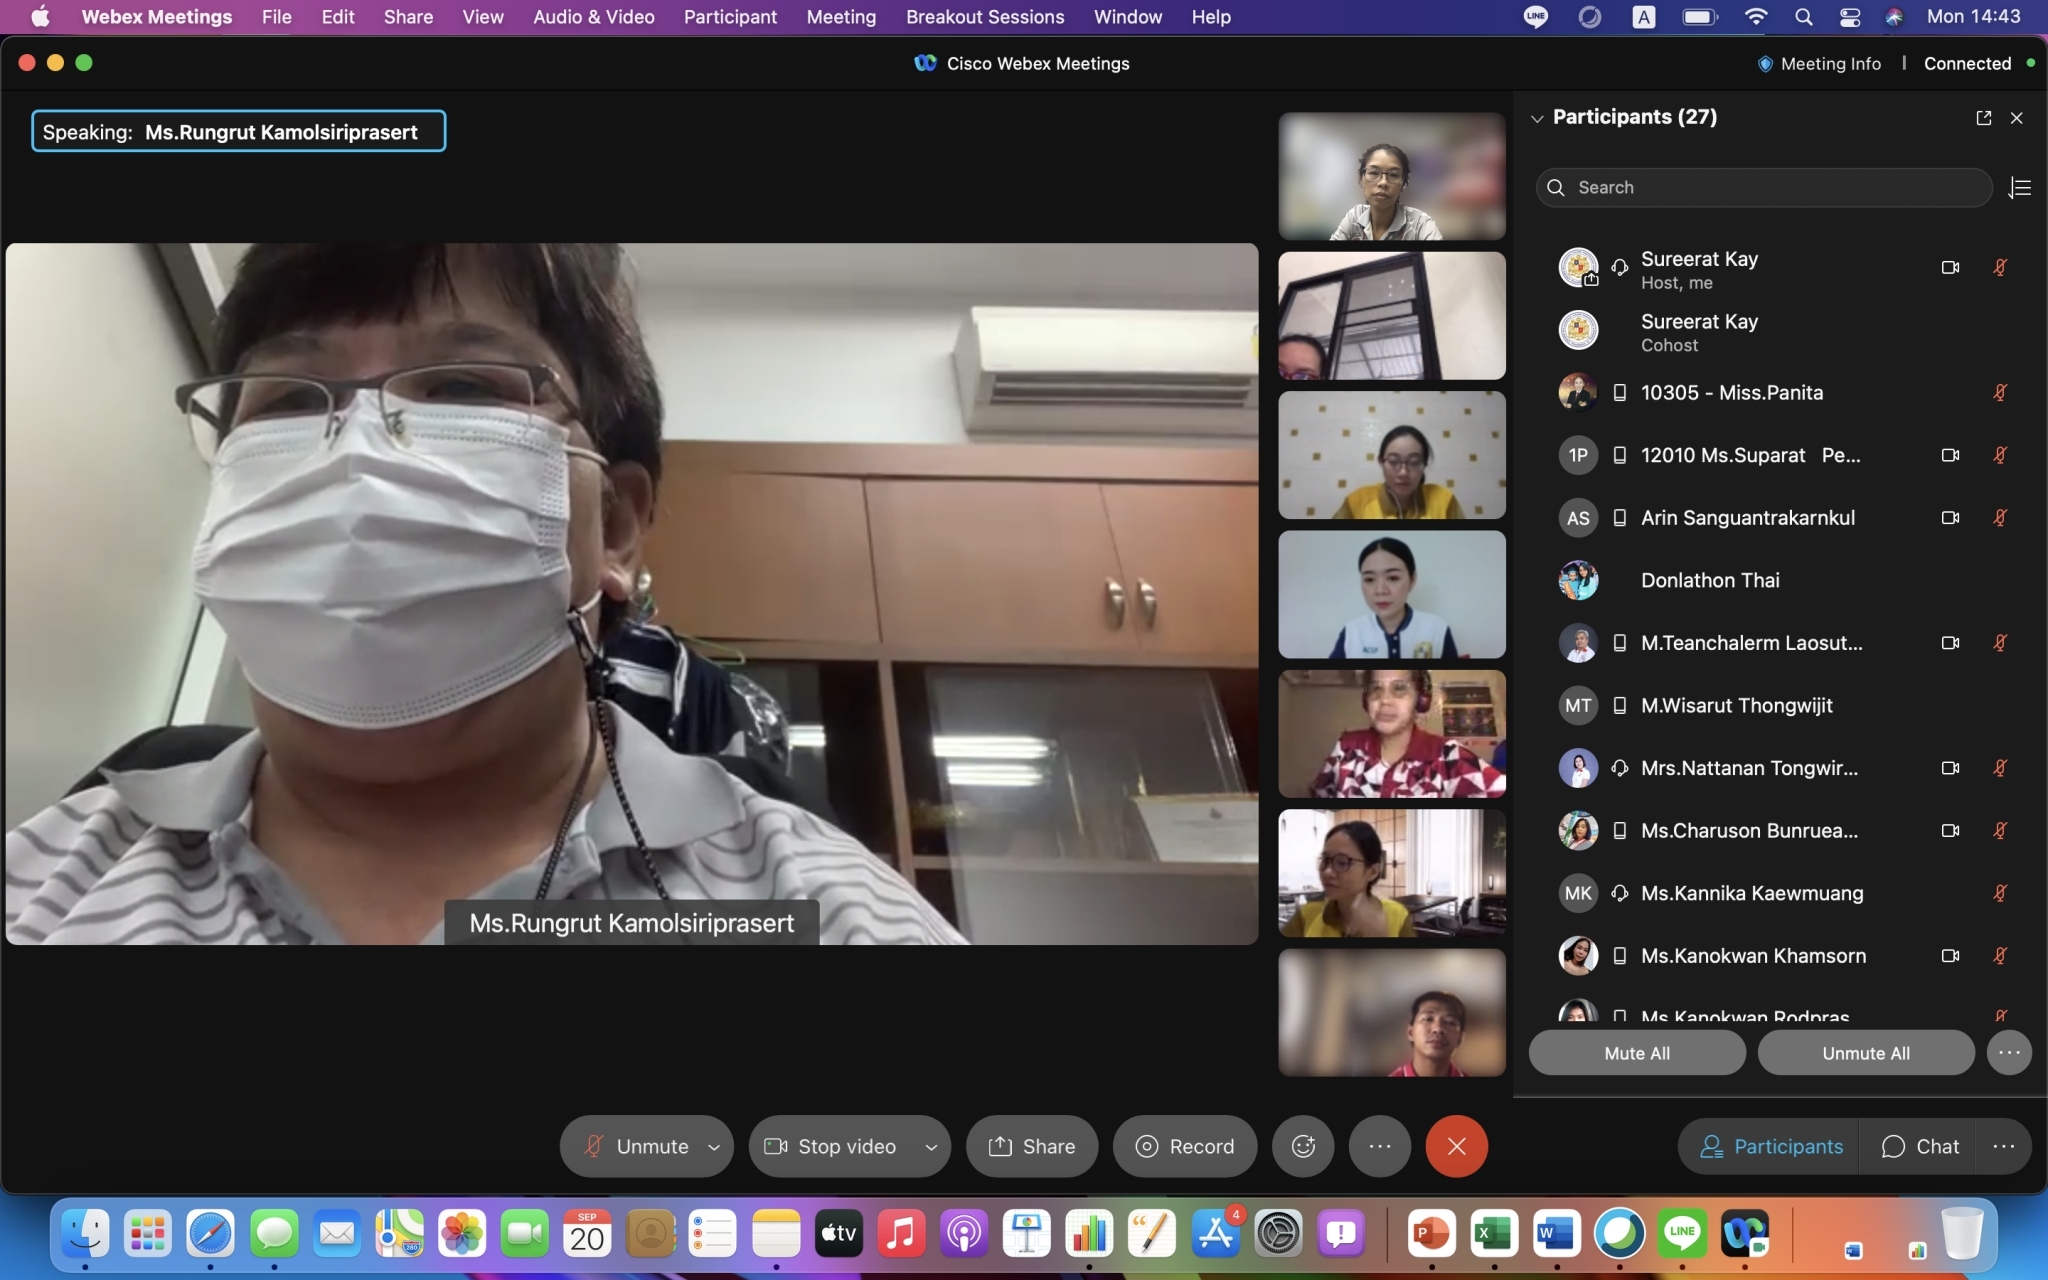This screenshot has width=2048, height=1280.
Task: Unmute M.Teanchalerm Laosut participant
Action: click(2000, 643)
